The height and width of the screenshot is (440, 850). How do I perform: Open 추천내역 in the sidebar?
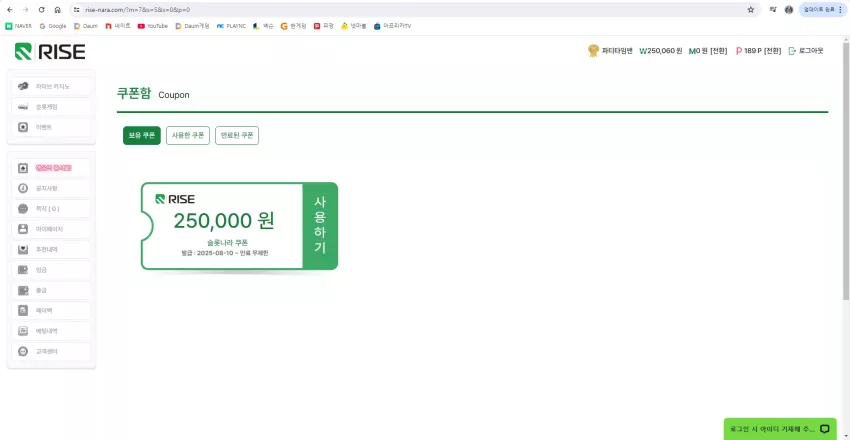[x=51, y=250]
